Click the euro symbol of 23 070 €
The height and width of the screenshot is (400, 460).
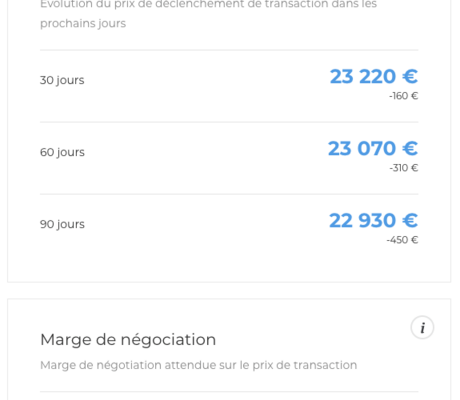pyautogui.click(x=410, y=148)
